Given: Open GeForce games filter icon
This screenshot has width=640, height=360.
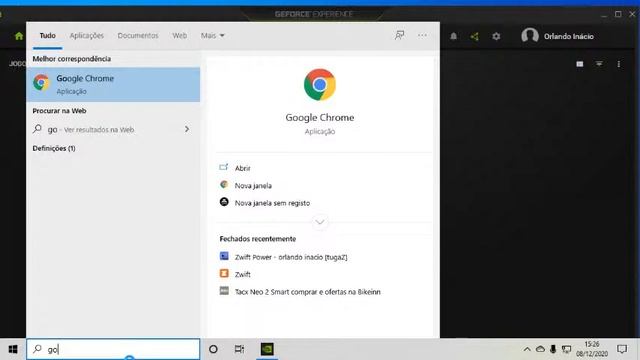Looking at the screenshot, I should tap(599, 64).
